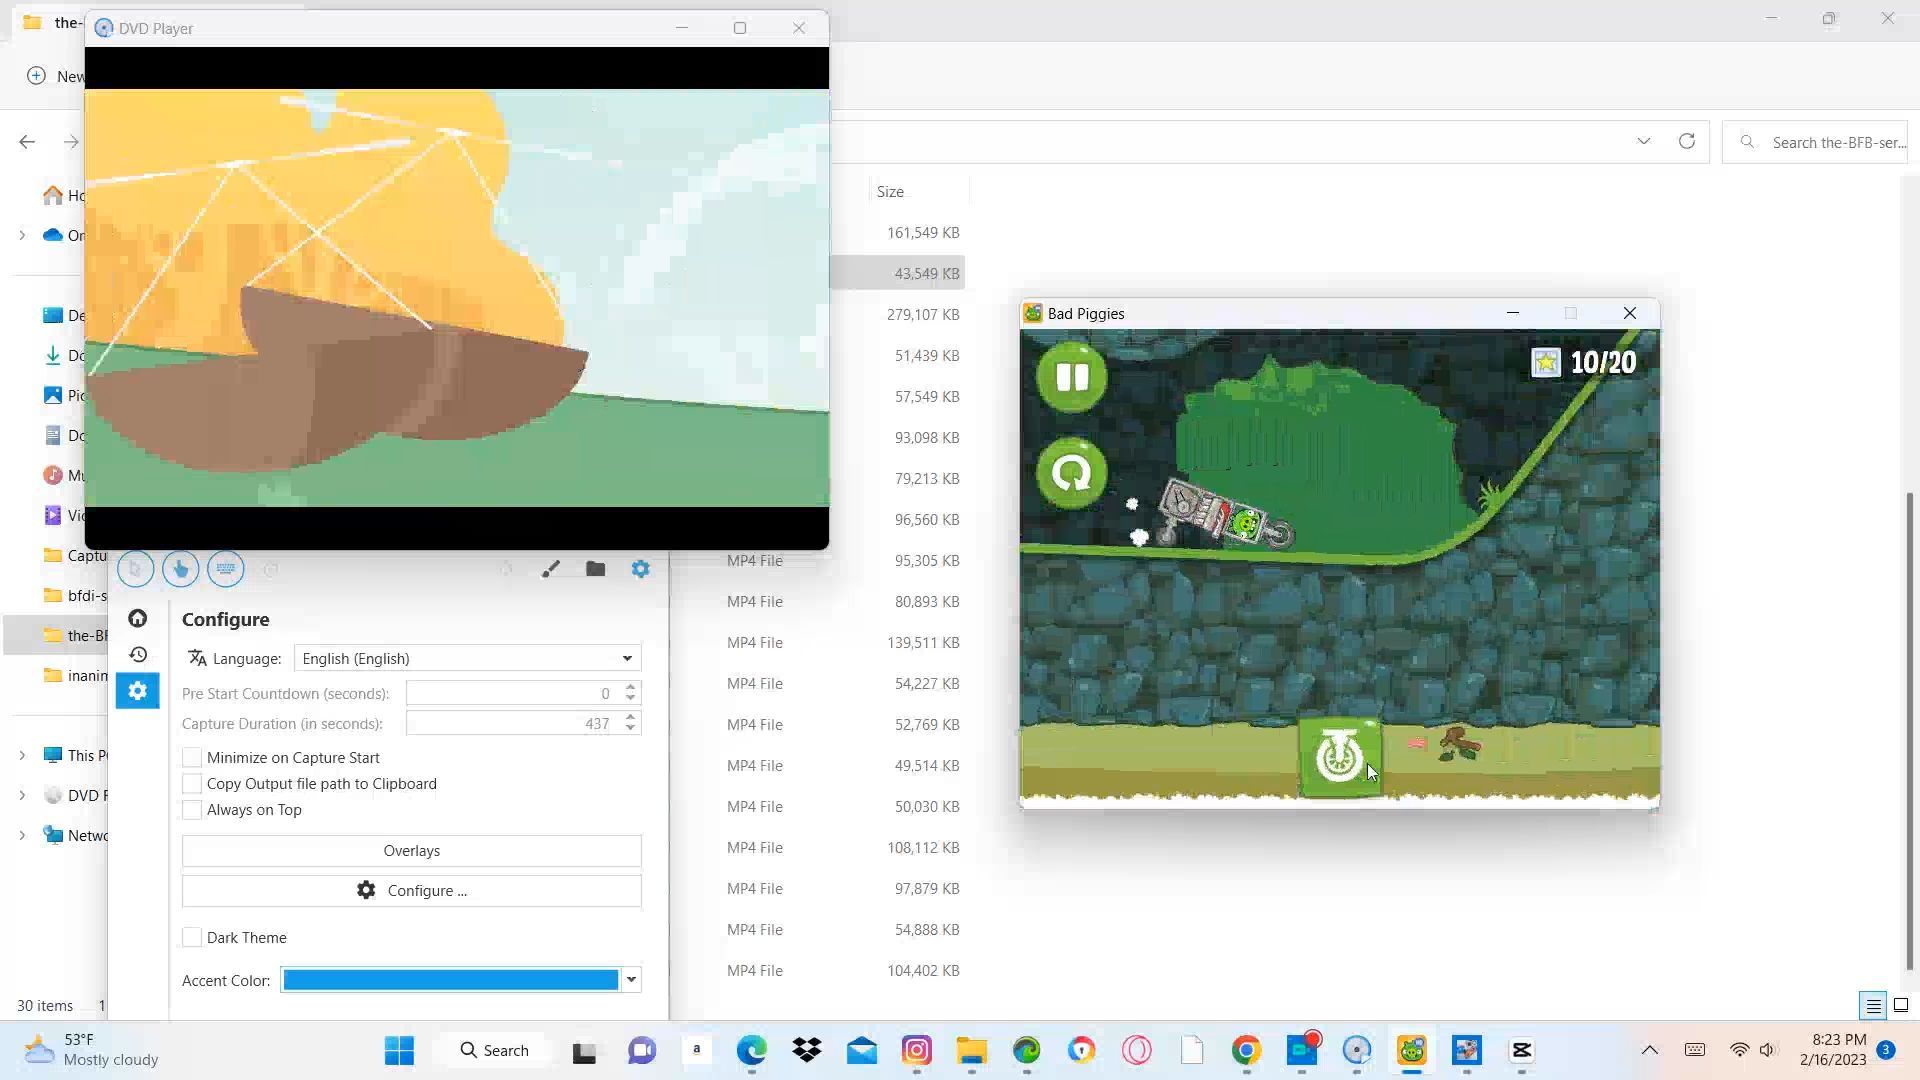
Task: Go to the Home sidebar page
Action: tap(138, 619)
